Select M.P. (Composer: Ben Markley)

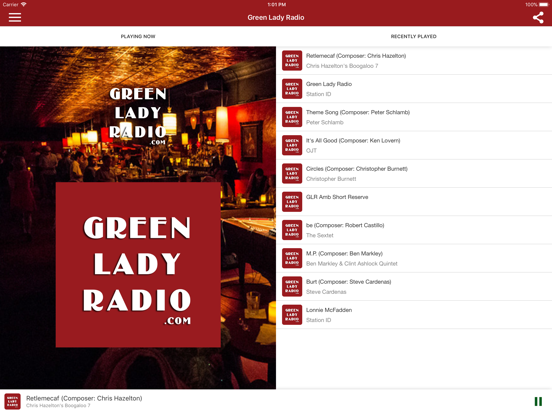pyautogui.click(x=344, y=253)
